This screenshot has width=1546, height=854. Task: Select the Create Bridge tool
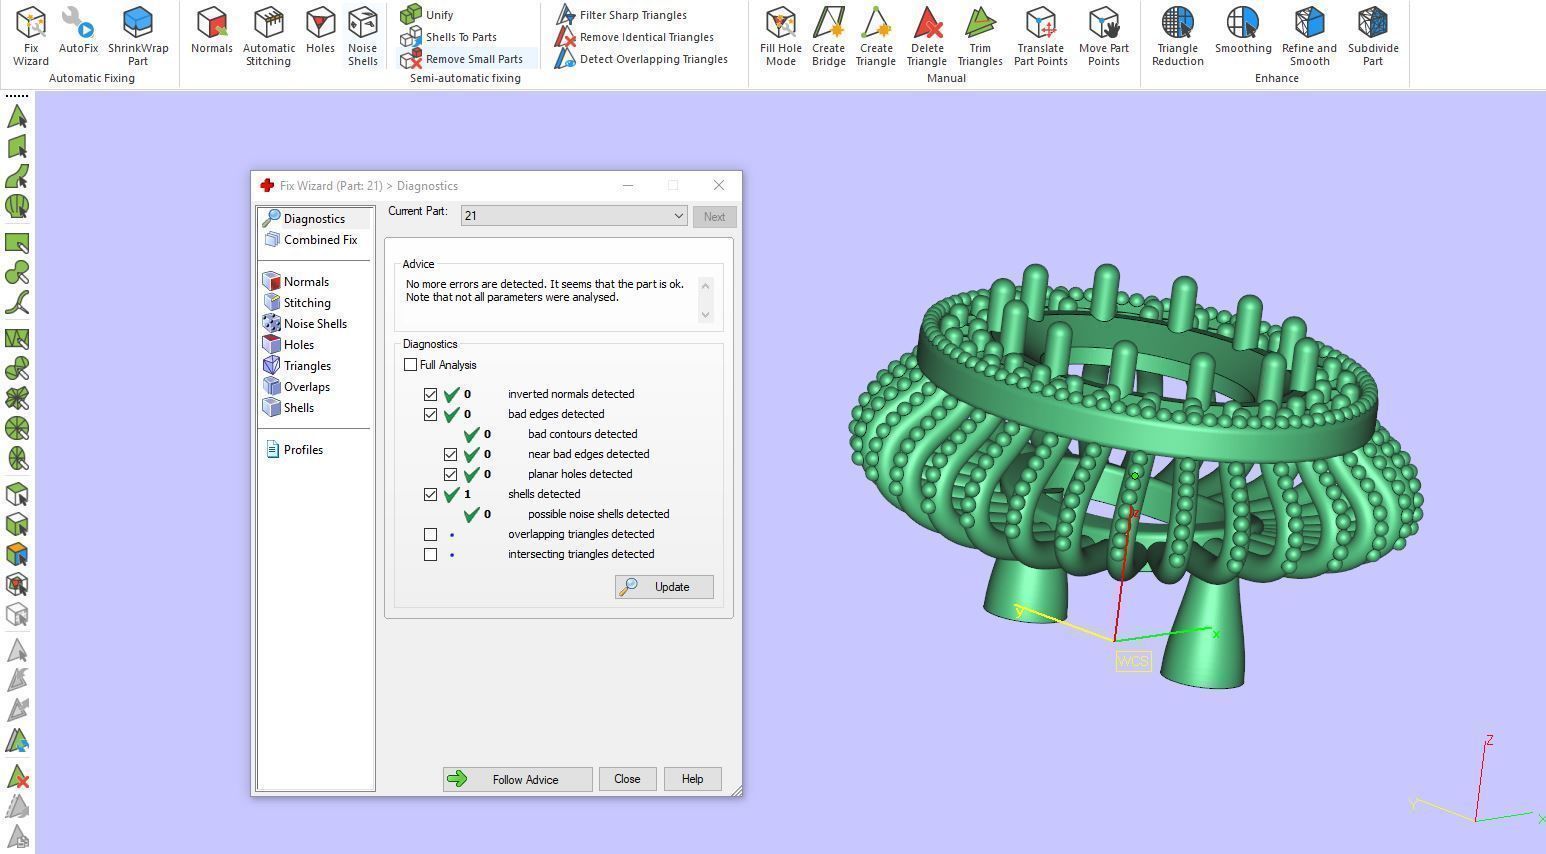(x=828, y=36)
